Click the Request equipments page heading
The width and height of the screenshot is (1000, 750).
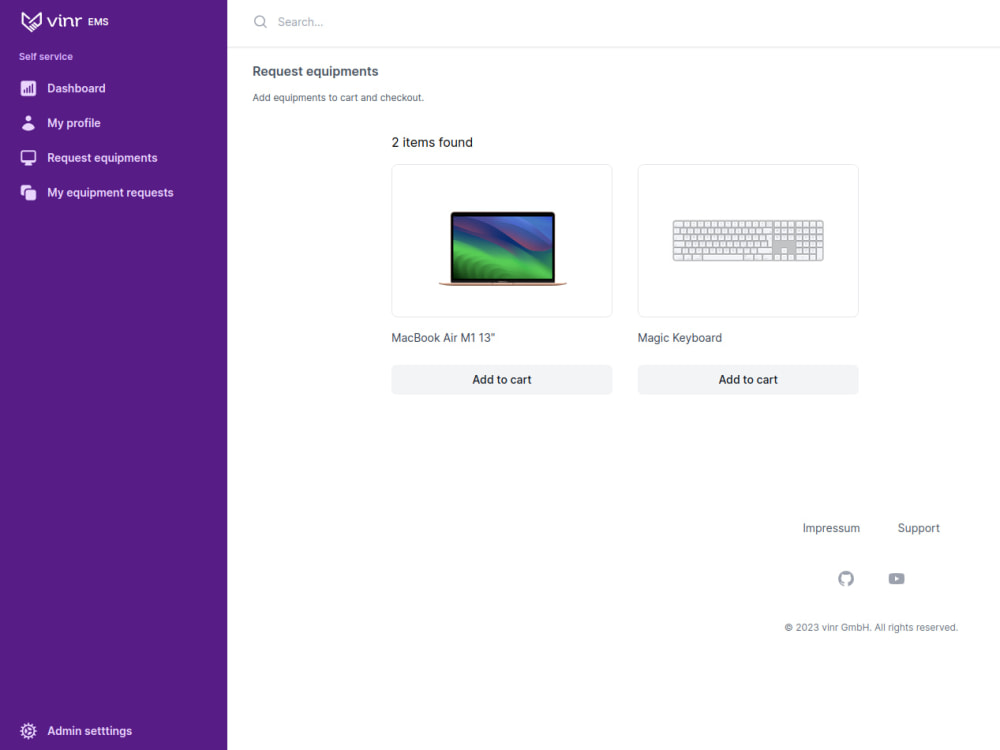(x=315, y=71)
